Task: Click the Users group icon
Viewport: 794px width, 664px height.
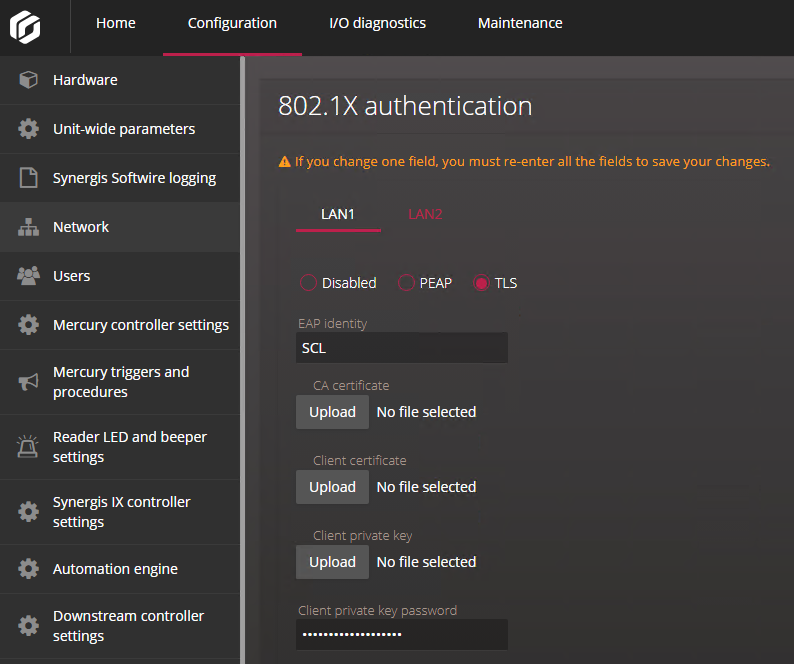Action: (28, 276)
